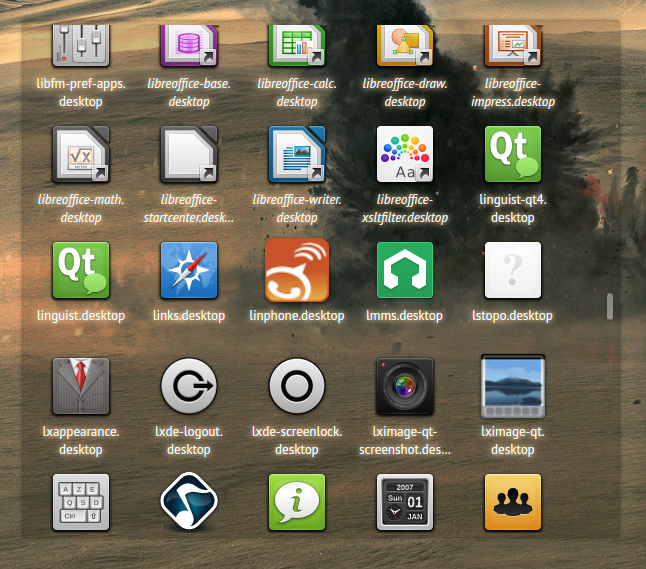Select the libreoffice-xsltfilter colorful icon
646x569 pixels.
405,154
